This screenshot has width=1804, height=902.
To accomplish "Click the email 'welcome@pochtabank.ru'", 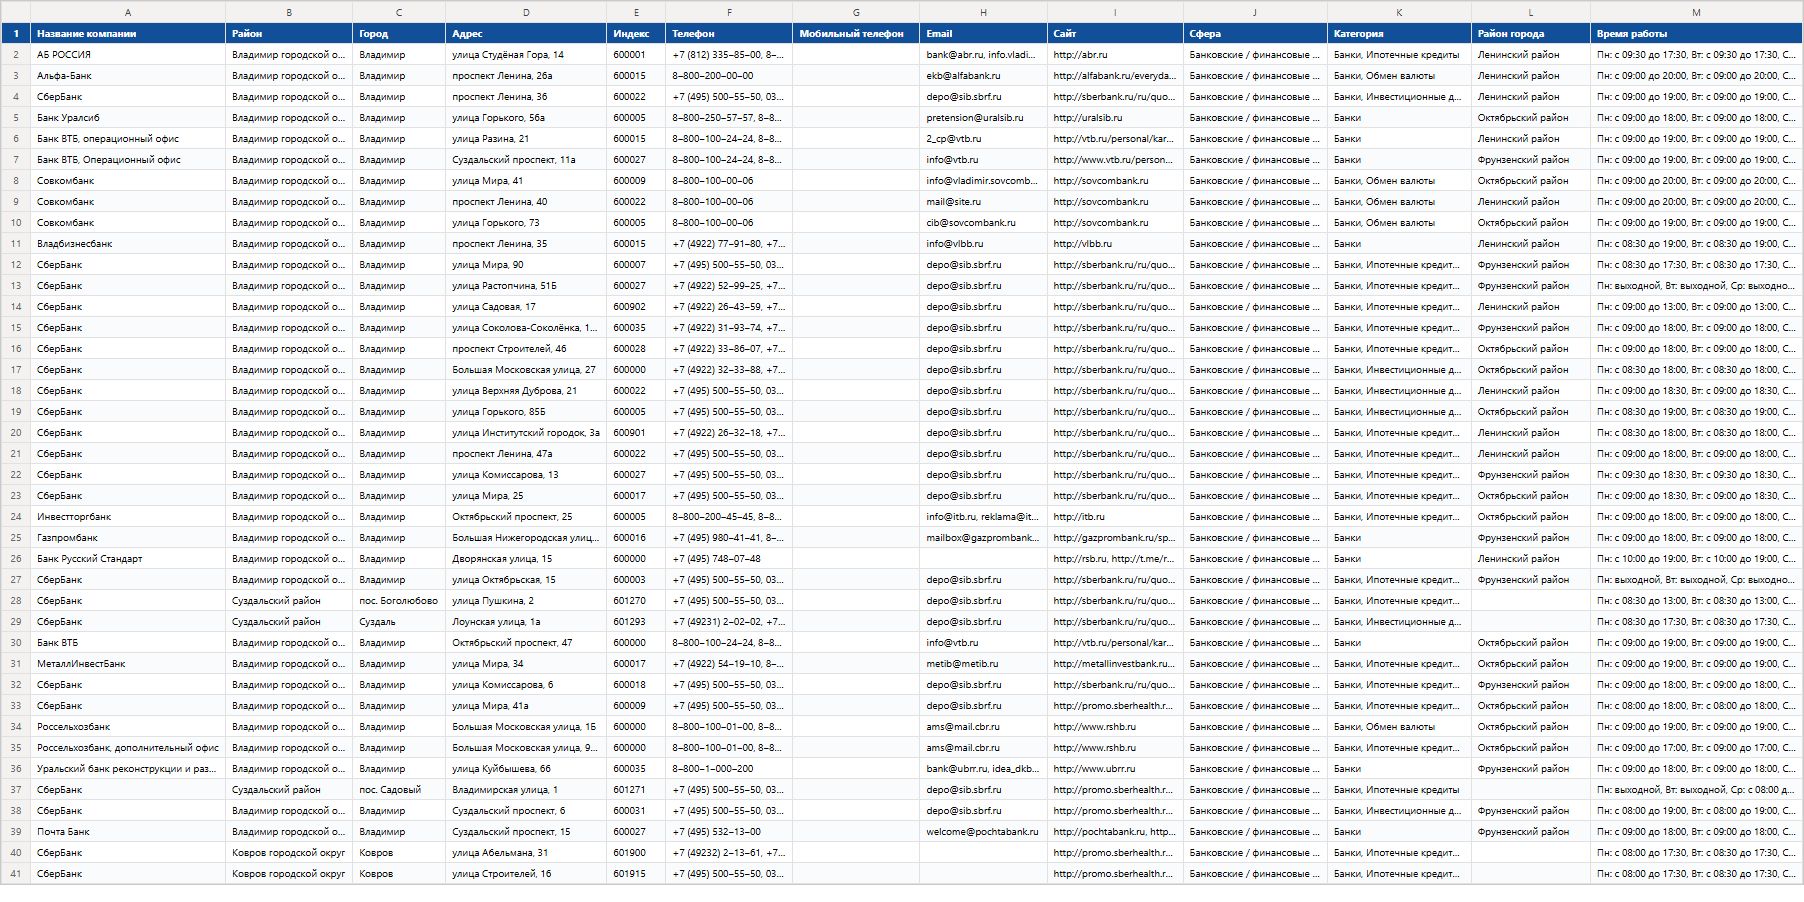I will (983, 832).
